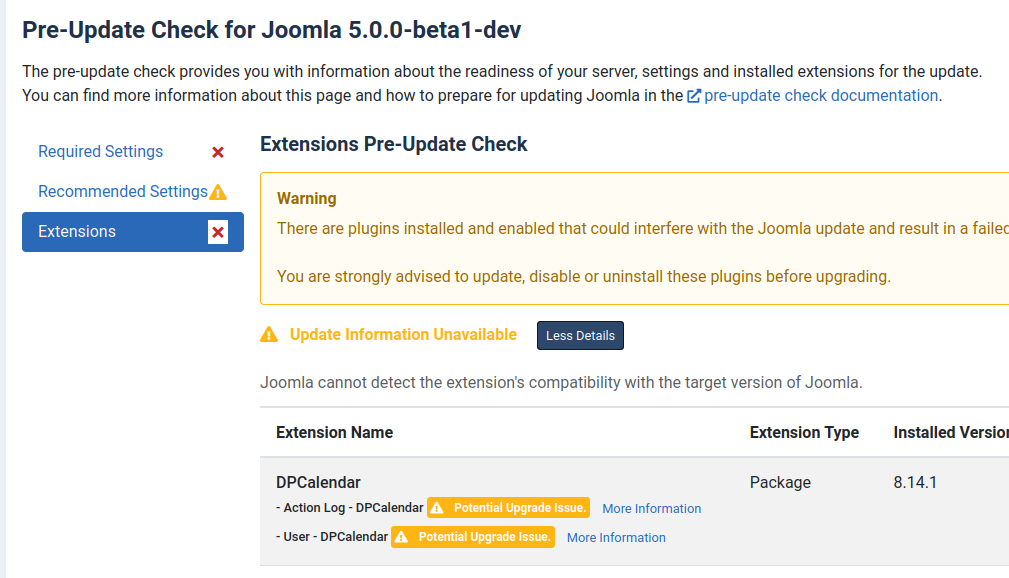Screen dimensions: 1009x578
Task: Click the Extensions Pre-Update Check heading
Action: click(x=393, y=144)
